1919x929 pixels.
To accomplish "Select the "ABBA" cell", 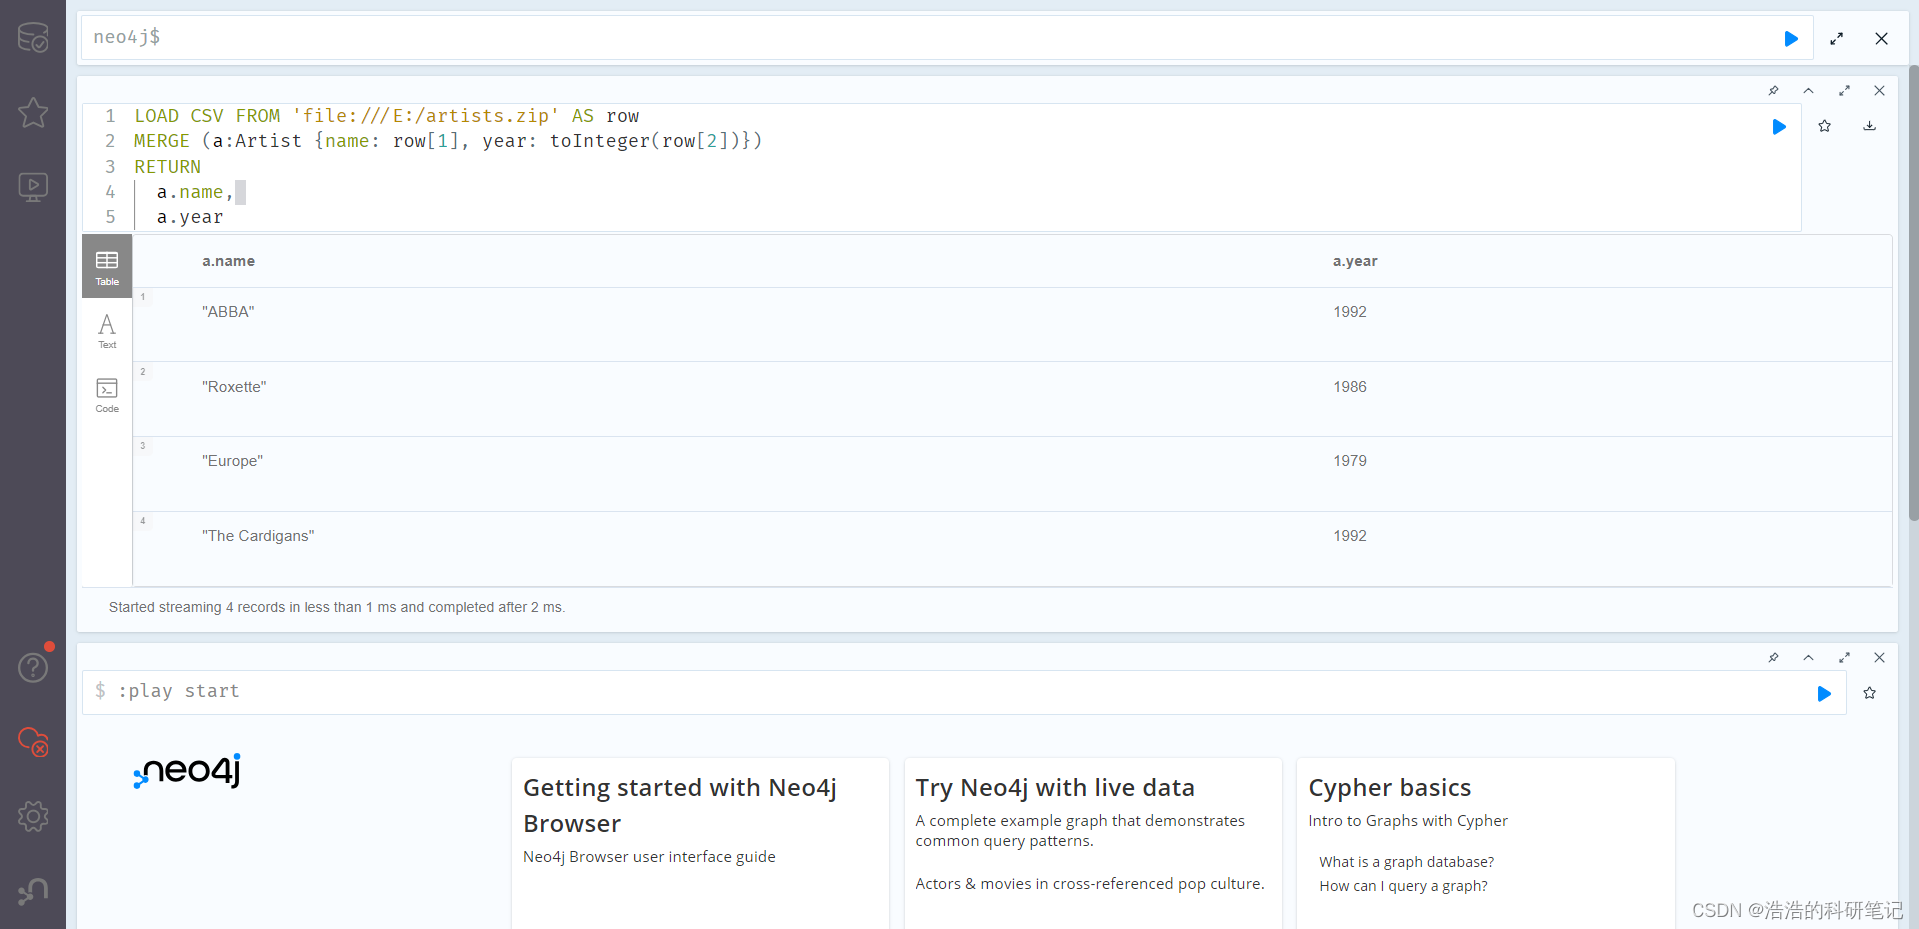I will (x=228, y=312).
